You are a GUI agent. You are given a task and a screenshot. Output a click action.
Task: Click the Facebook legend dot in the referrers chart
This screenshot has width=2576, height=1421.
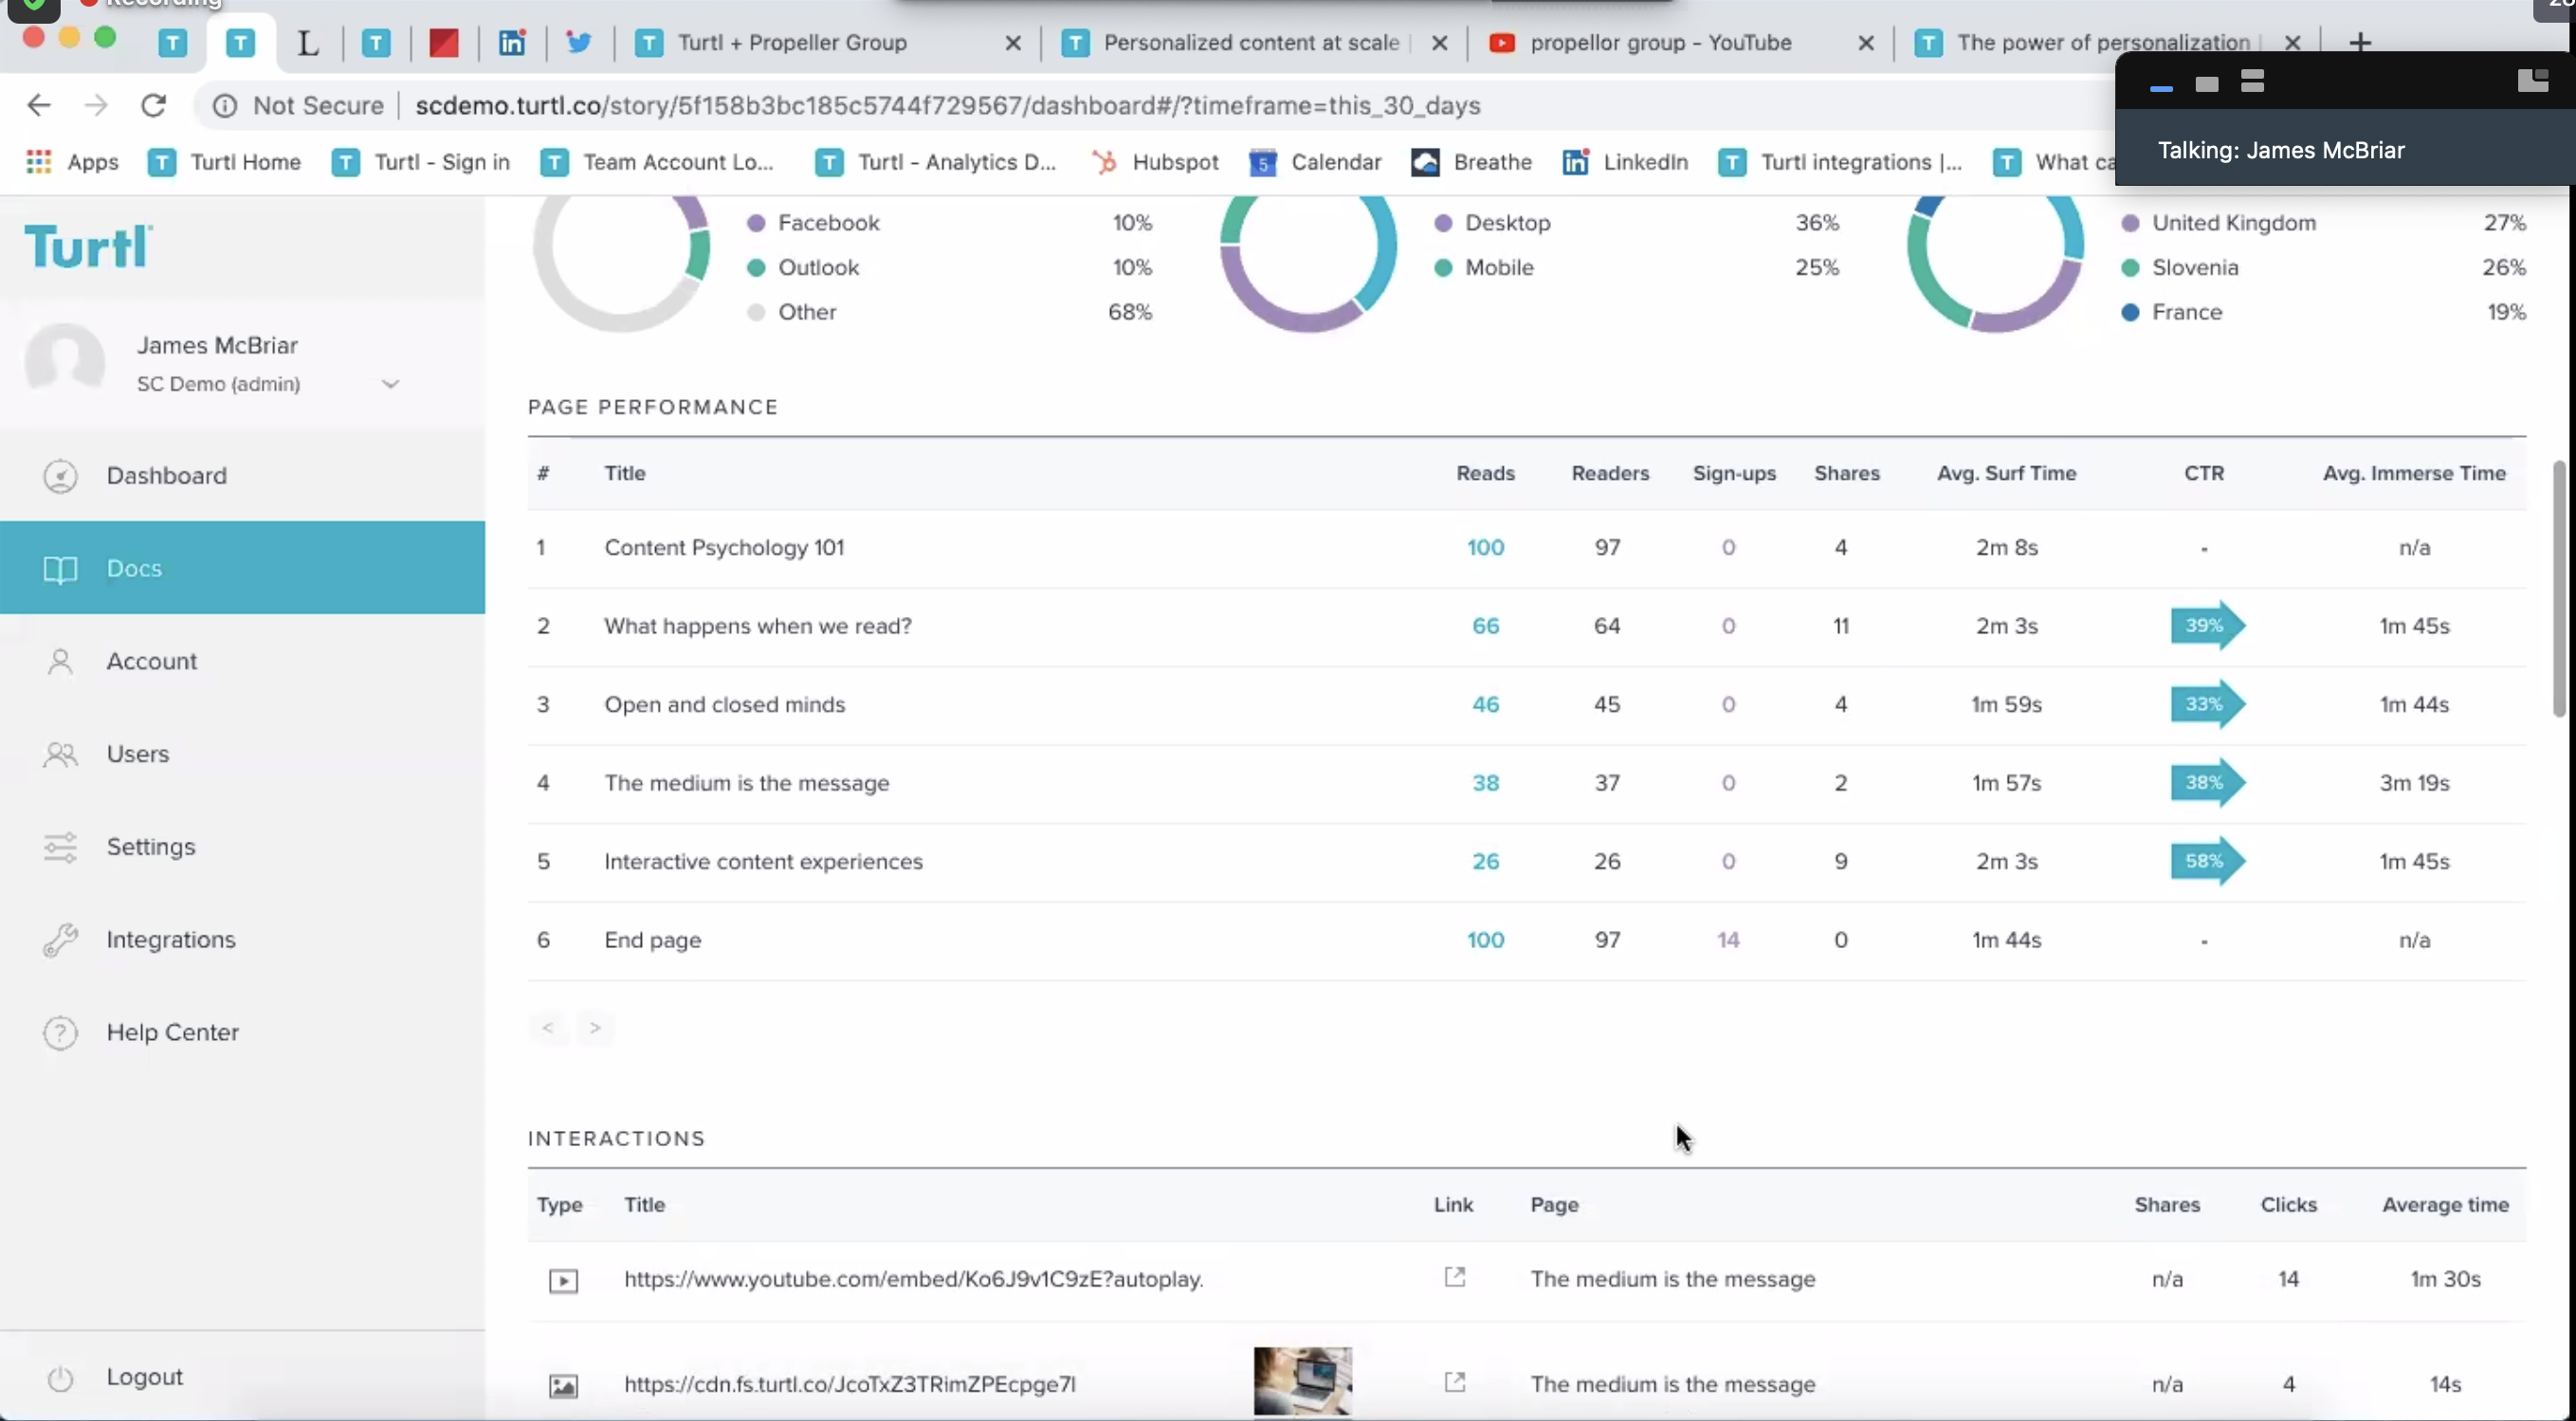tap(757, 222)
